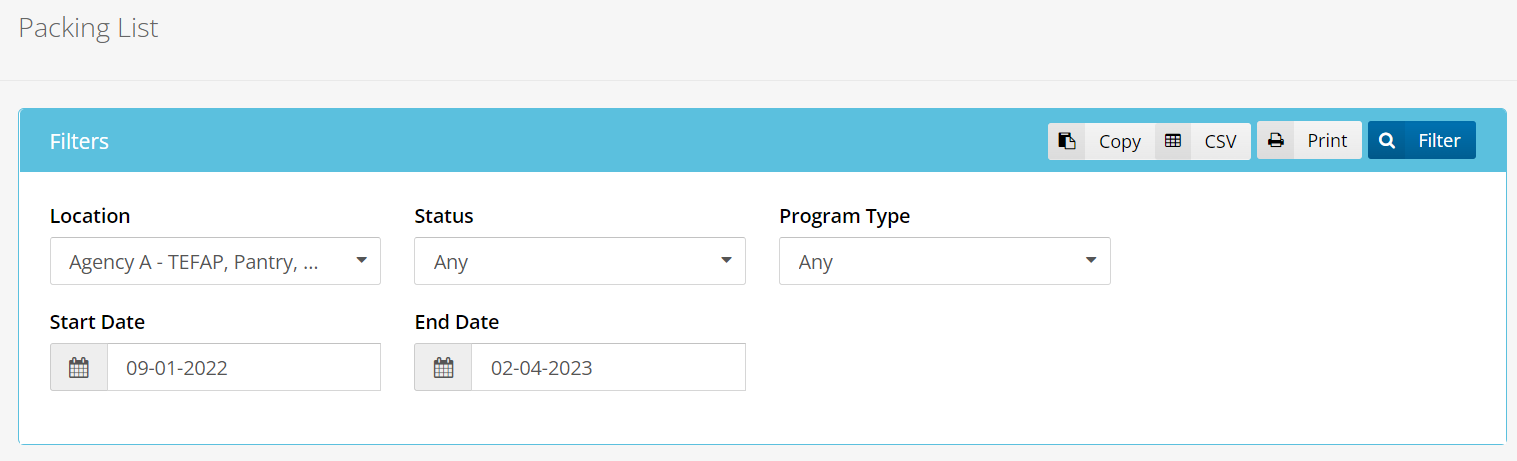Click the End Date field label

click(456, 322)
